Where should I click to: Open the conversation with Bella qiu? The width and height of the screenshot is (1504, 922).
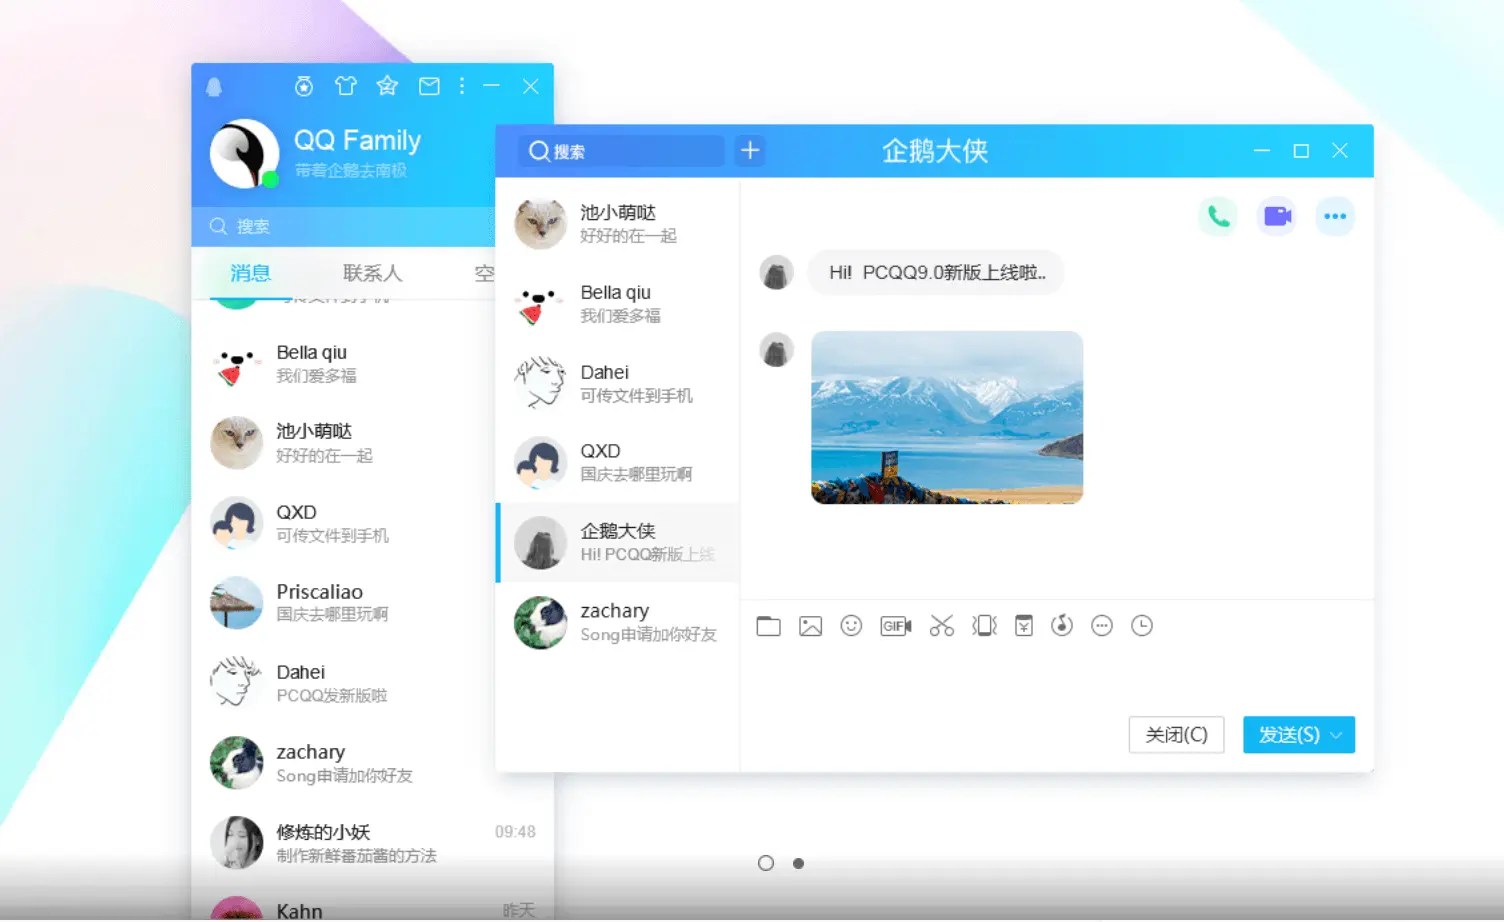point(617,304)
